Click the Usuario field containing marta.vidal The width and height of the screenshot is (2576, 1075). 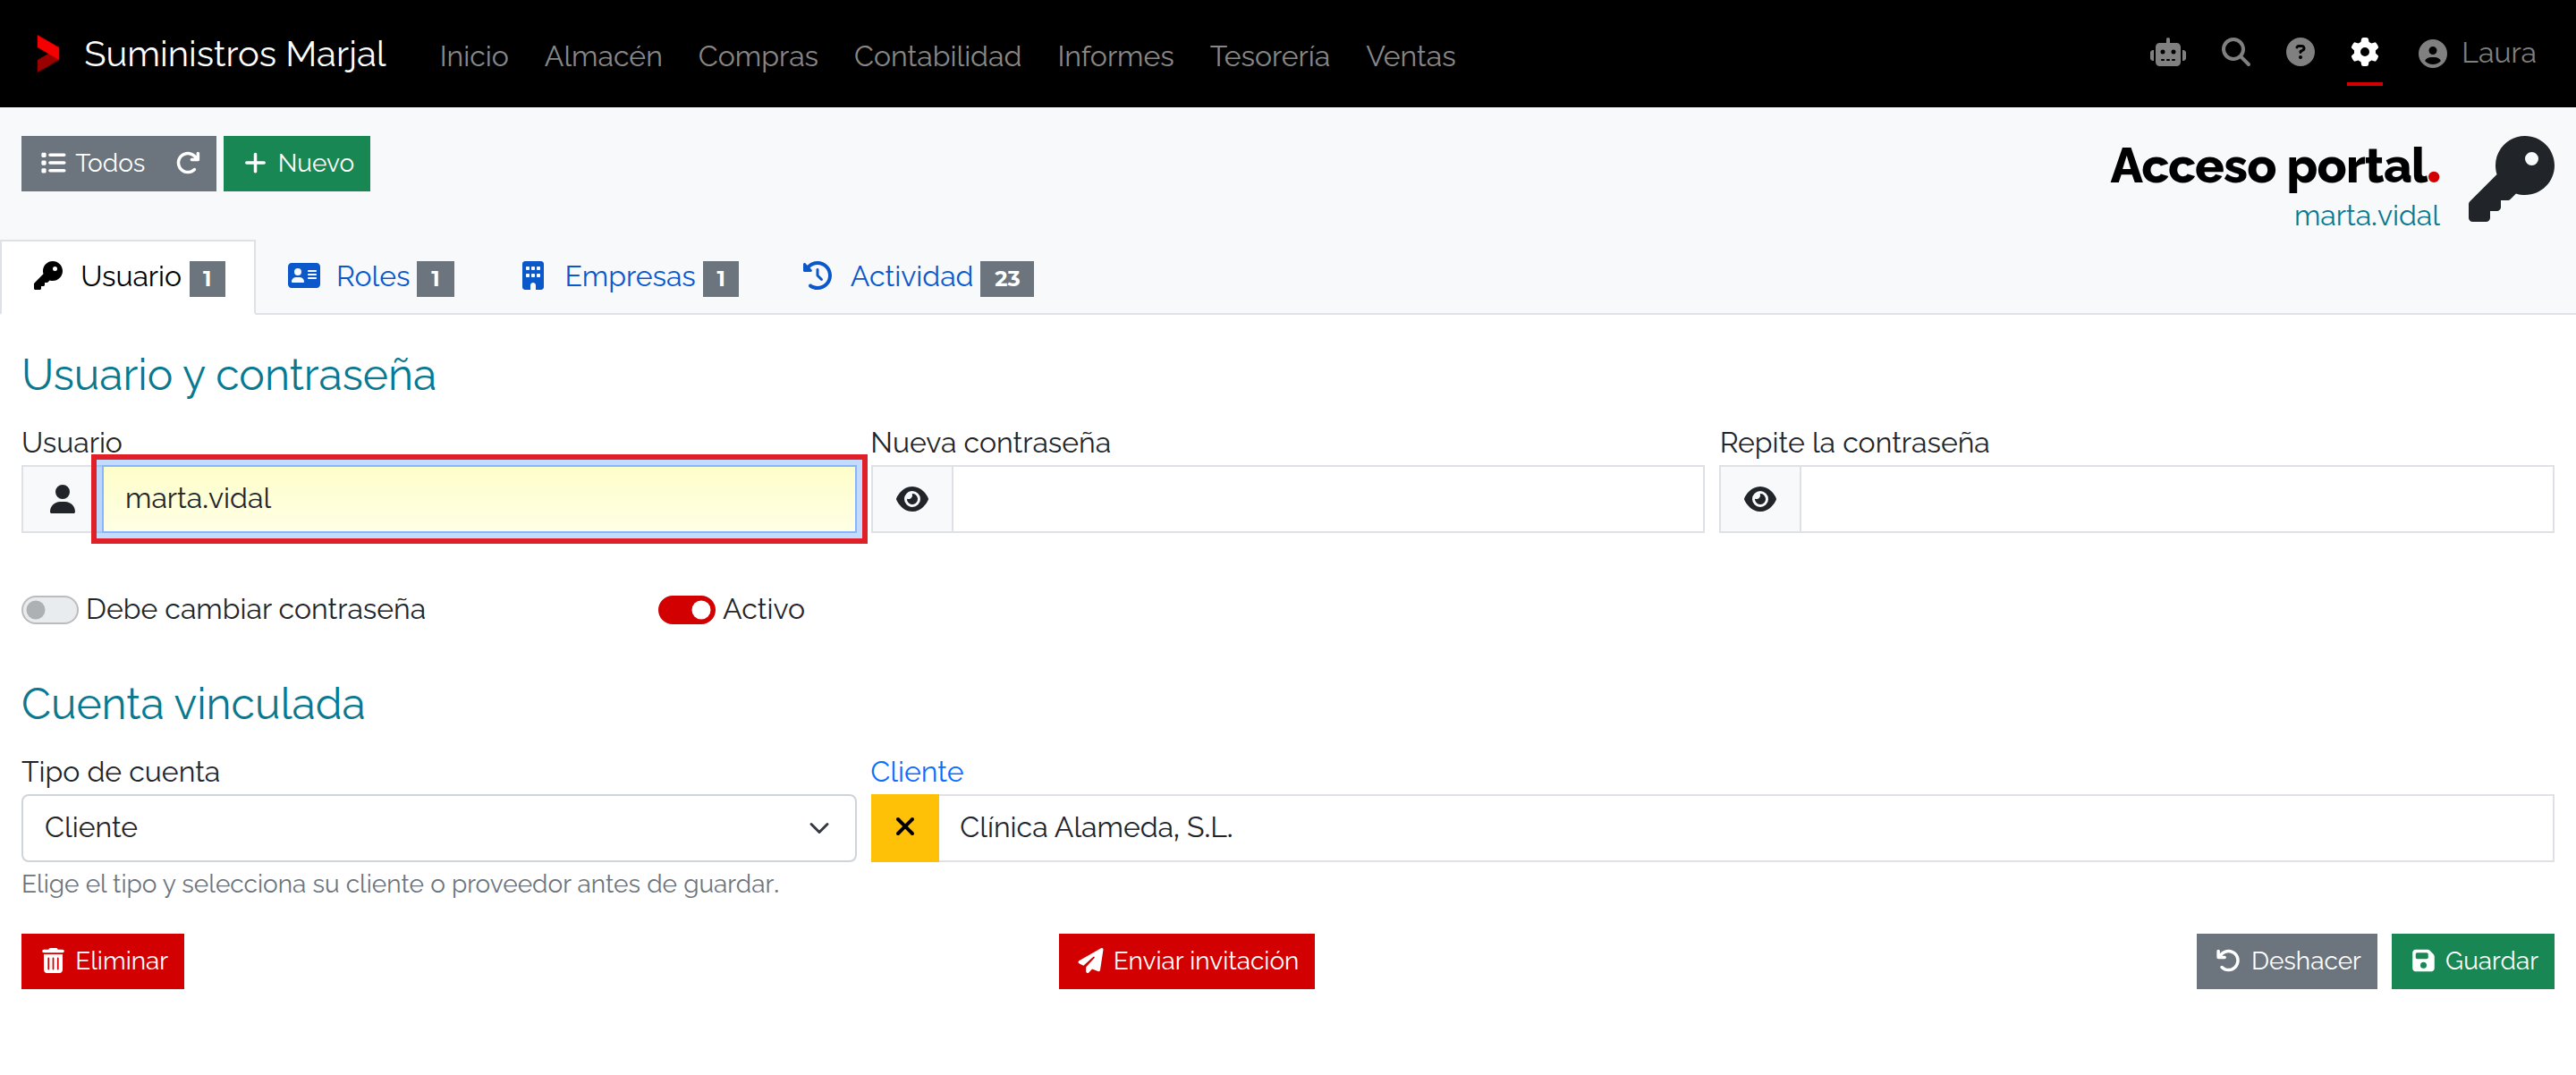479,498
